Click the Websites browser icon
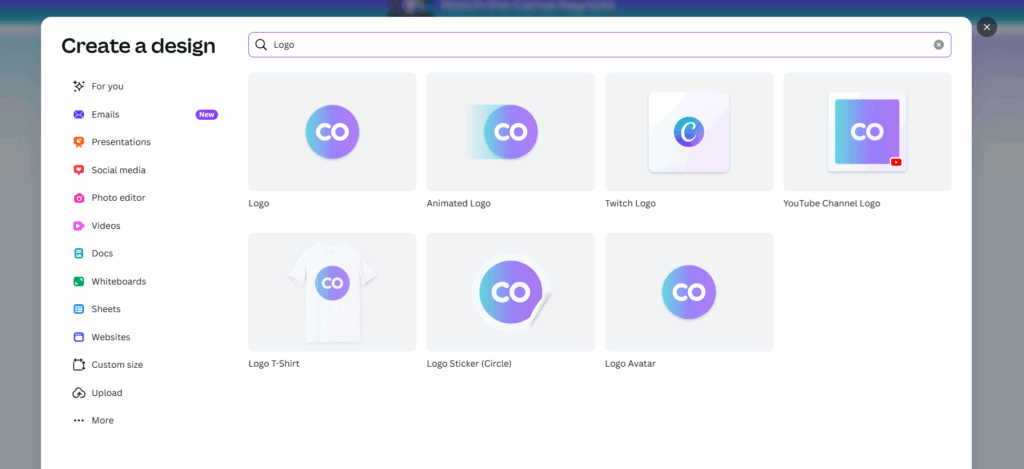The height and width of the screenshot is (469, 1024). tap(79, 337)
